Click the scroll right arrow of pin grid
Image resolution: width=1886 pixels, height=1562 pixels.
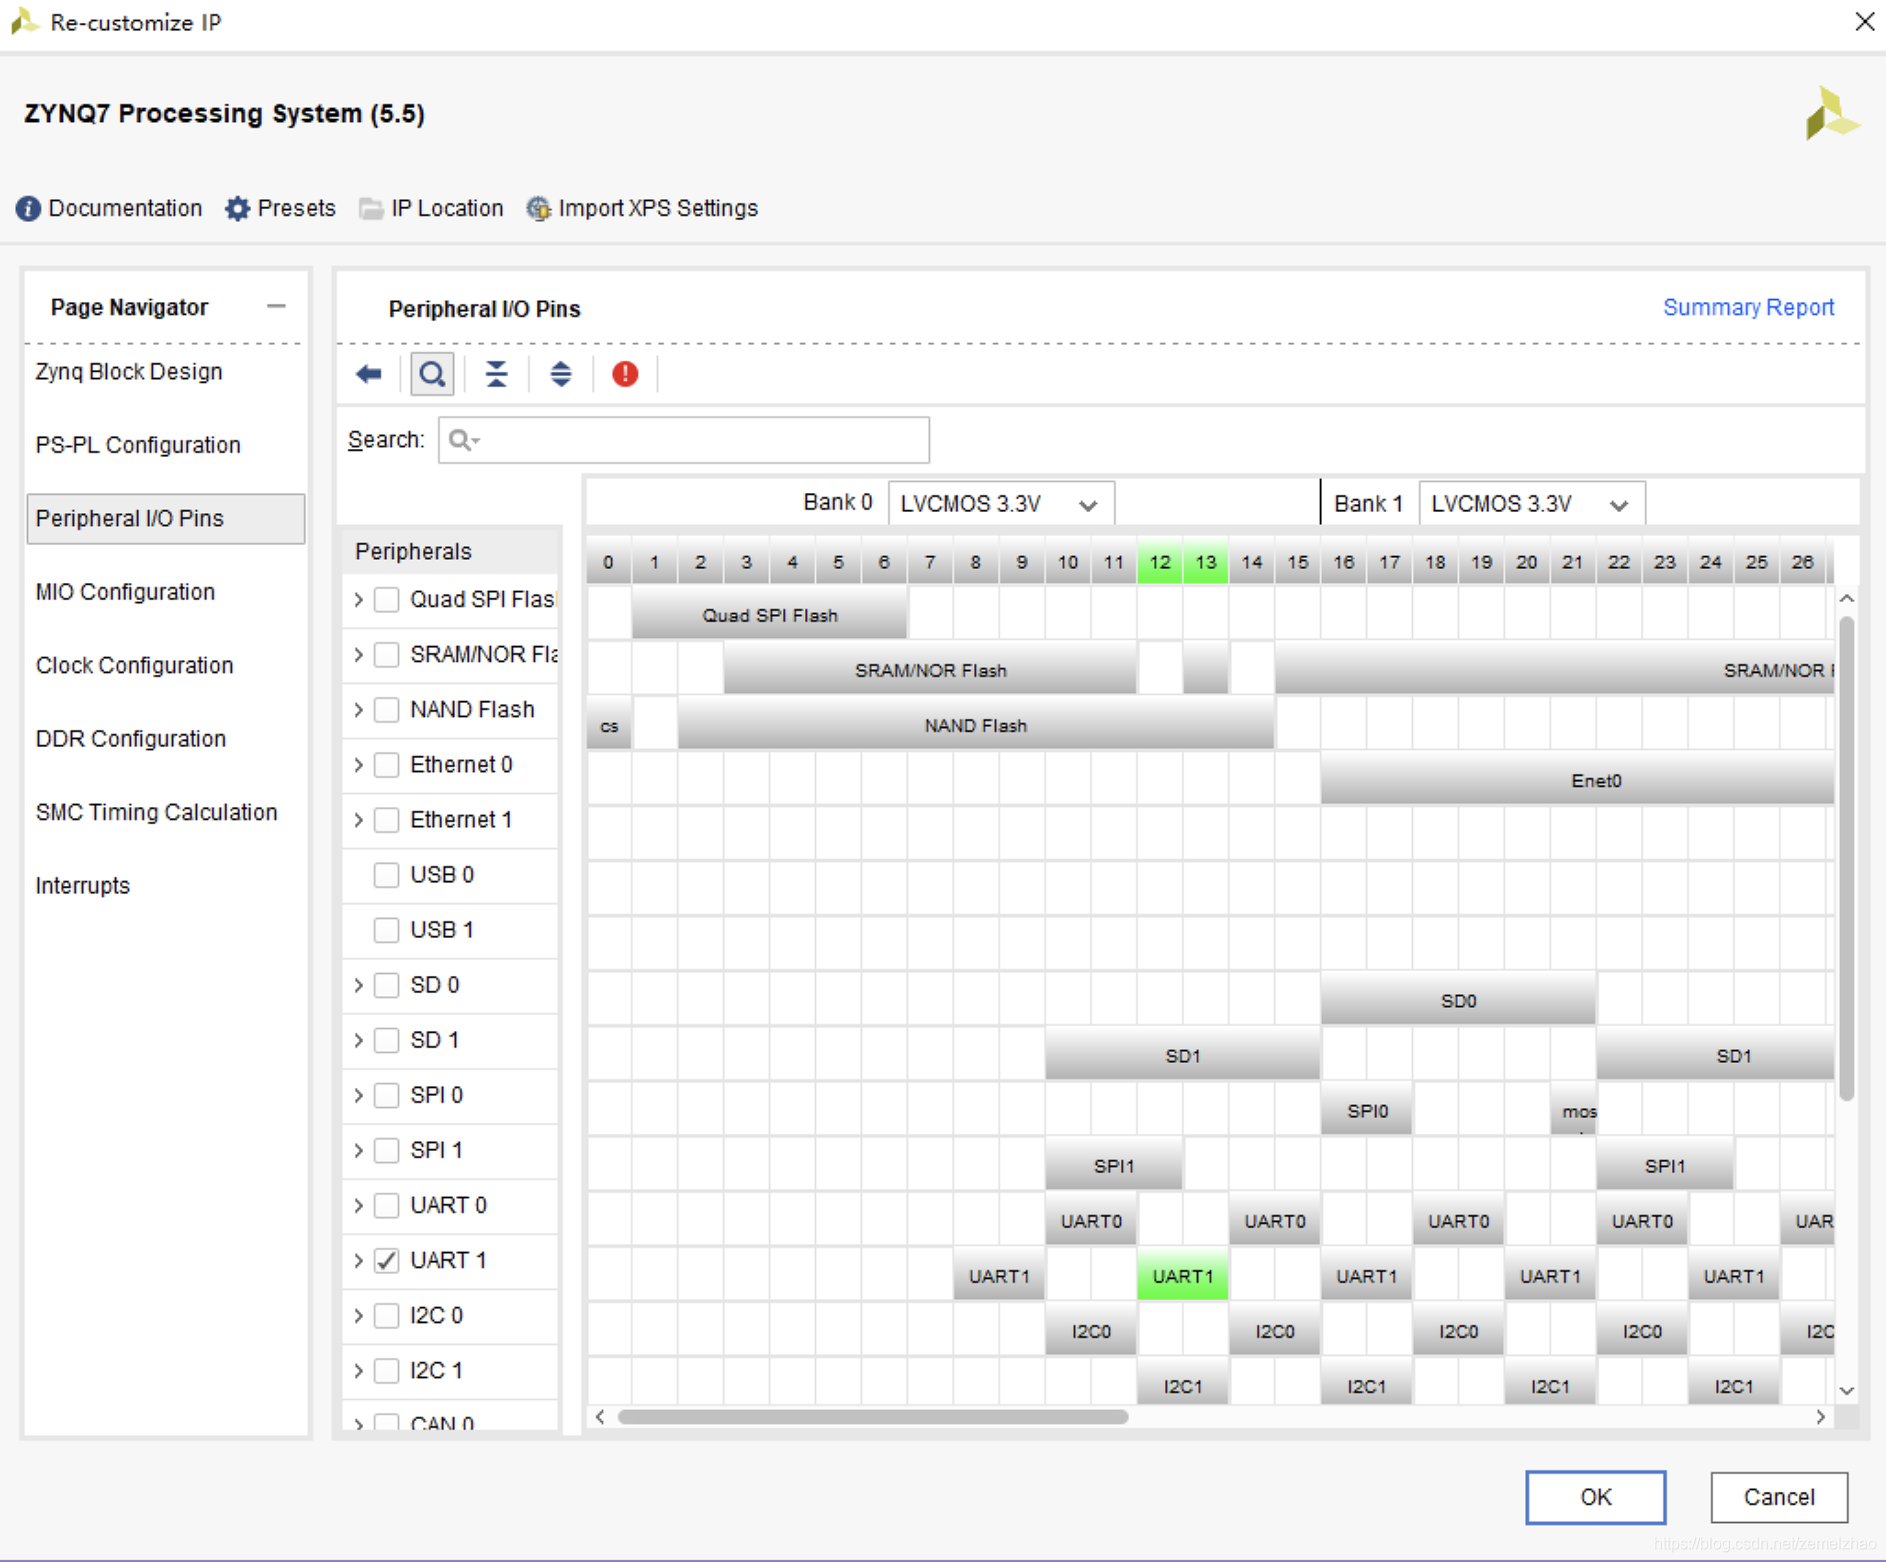point(1821,1417)
